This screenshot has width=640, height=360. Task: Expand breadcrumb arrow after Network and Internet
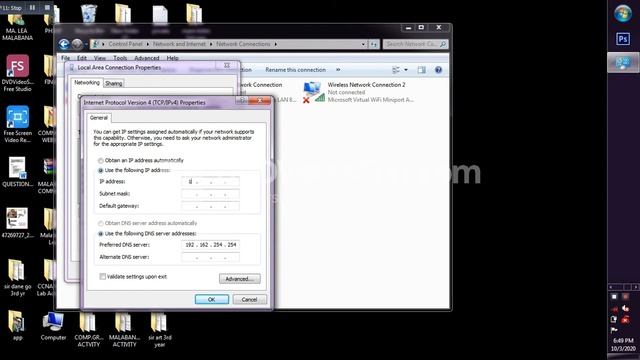point(211,44)
